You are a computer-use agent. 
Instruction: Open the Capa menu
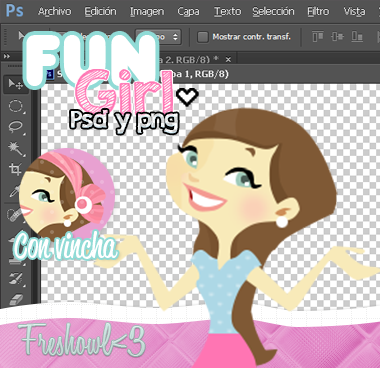(x=188, y=11)
